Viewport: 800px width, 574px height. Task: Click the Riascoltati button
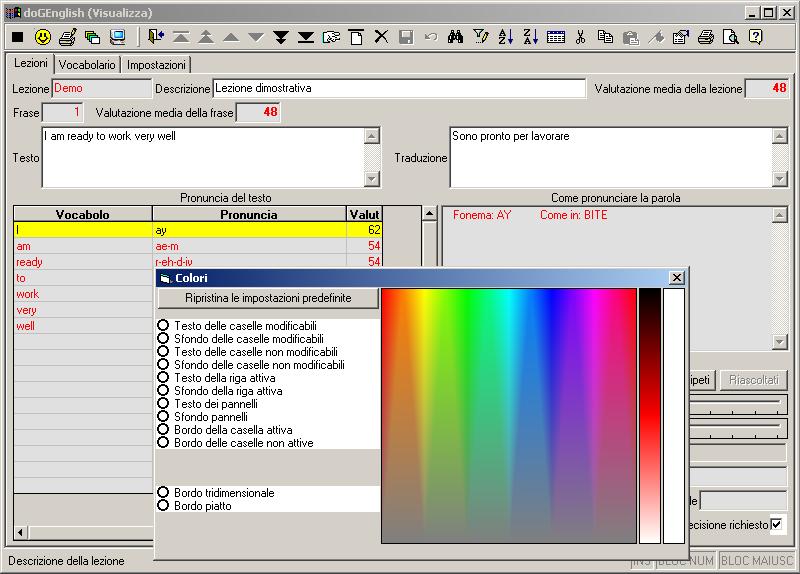(x=754, y=380)
